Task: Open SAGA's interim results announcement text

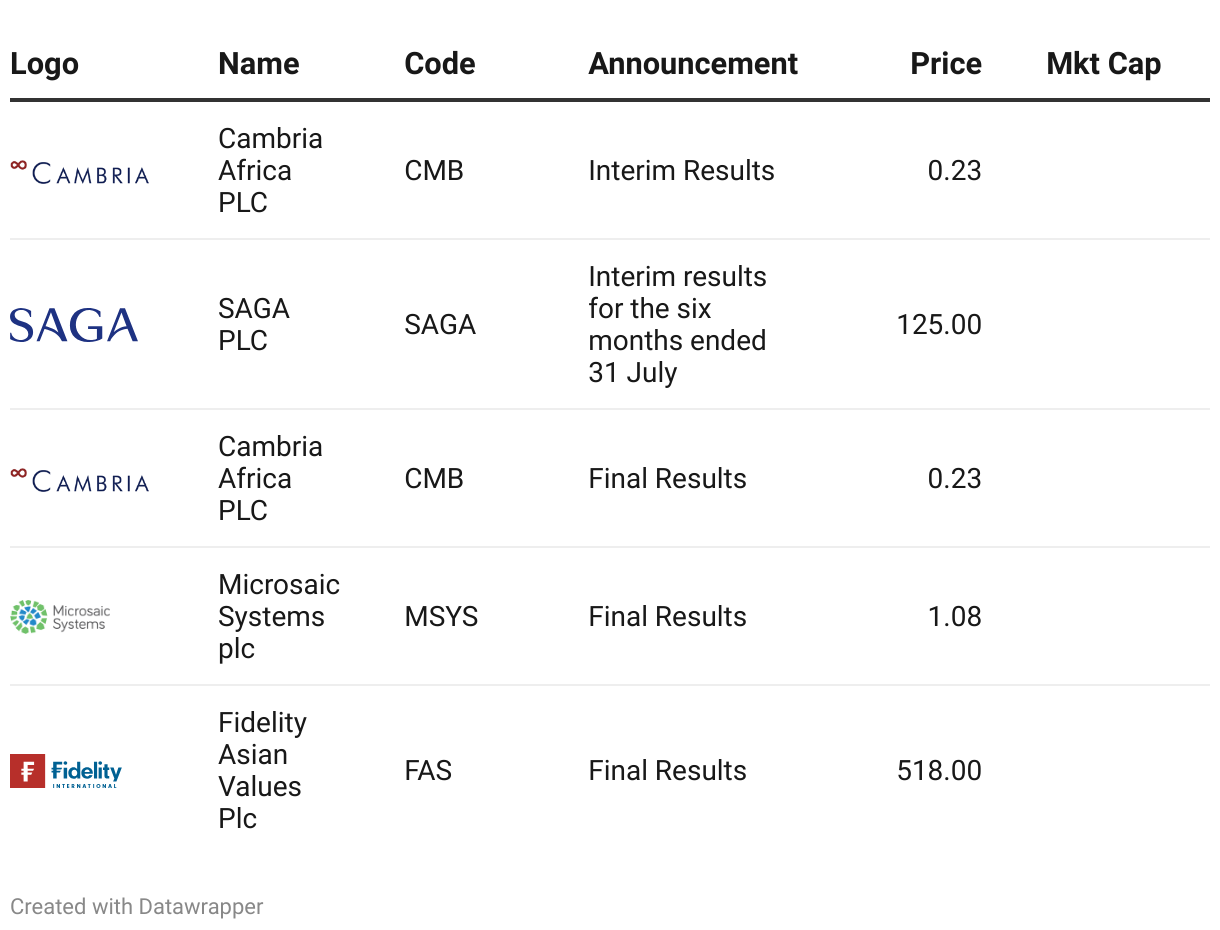Action: 677,325
